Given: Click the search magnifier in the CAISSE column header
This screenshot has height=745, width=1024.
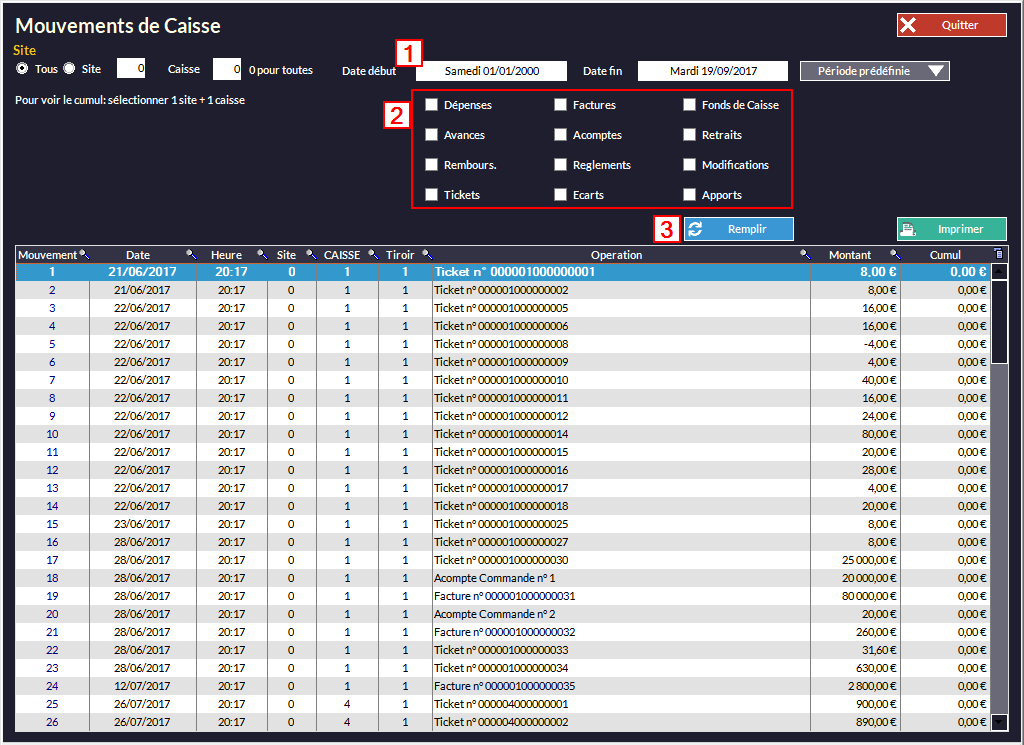Looking at the screenshot, I should click(x=373, y=255).
